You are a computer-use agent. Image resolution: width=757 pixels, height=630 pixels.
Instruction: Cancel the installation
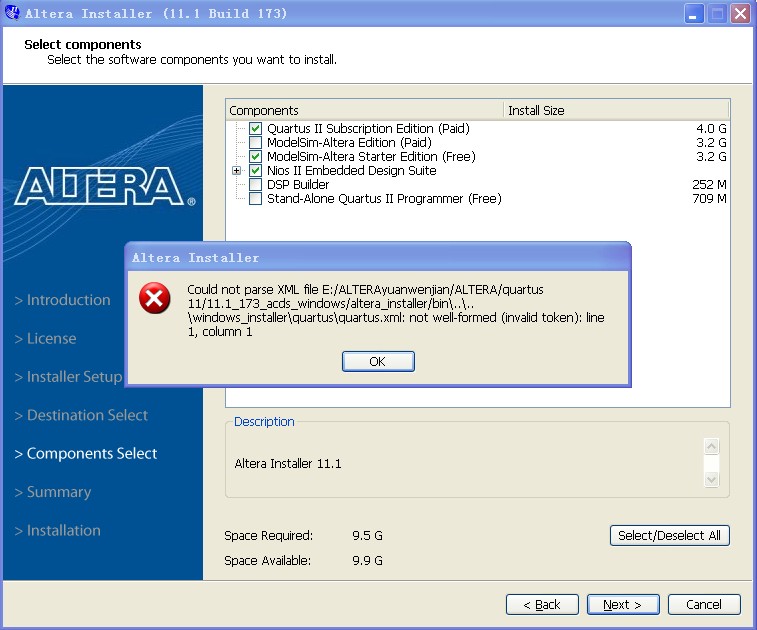point(704,604)
